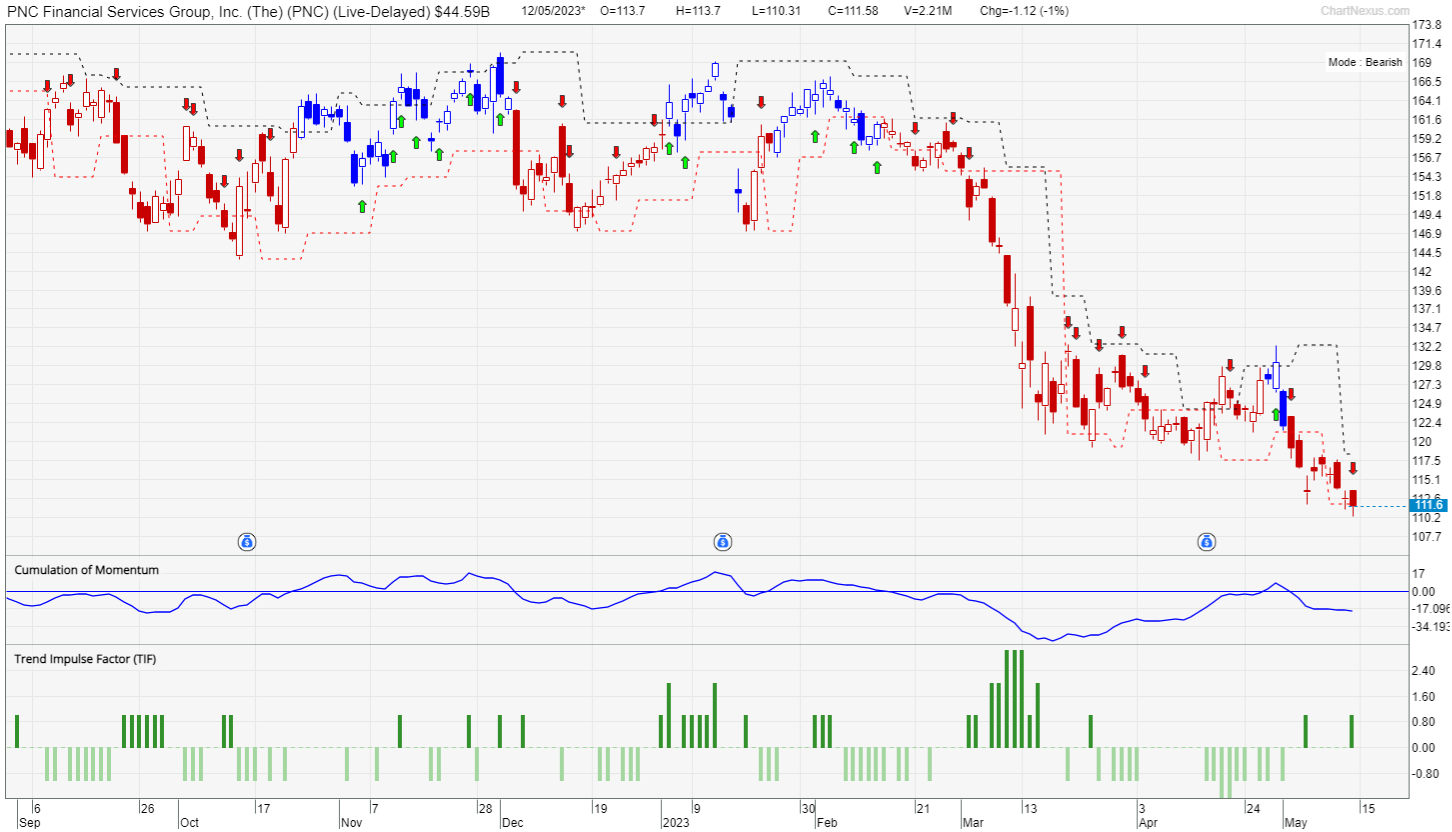Screen dimensions: 1452x832
Task: Click the '117.5' price axis label
Action: pos(1427,461)
